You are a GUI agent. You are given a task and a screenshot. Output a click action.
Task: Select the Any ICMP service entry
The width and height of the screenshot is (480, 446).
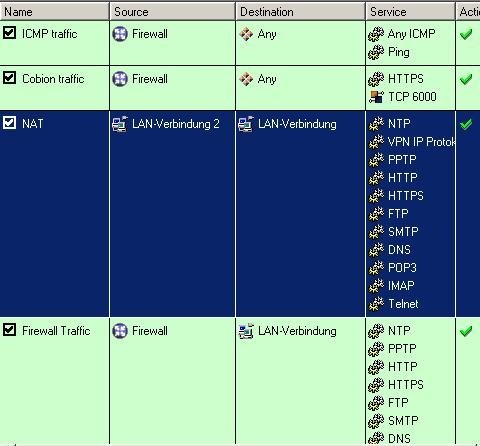tap(412, 34)
